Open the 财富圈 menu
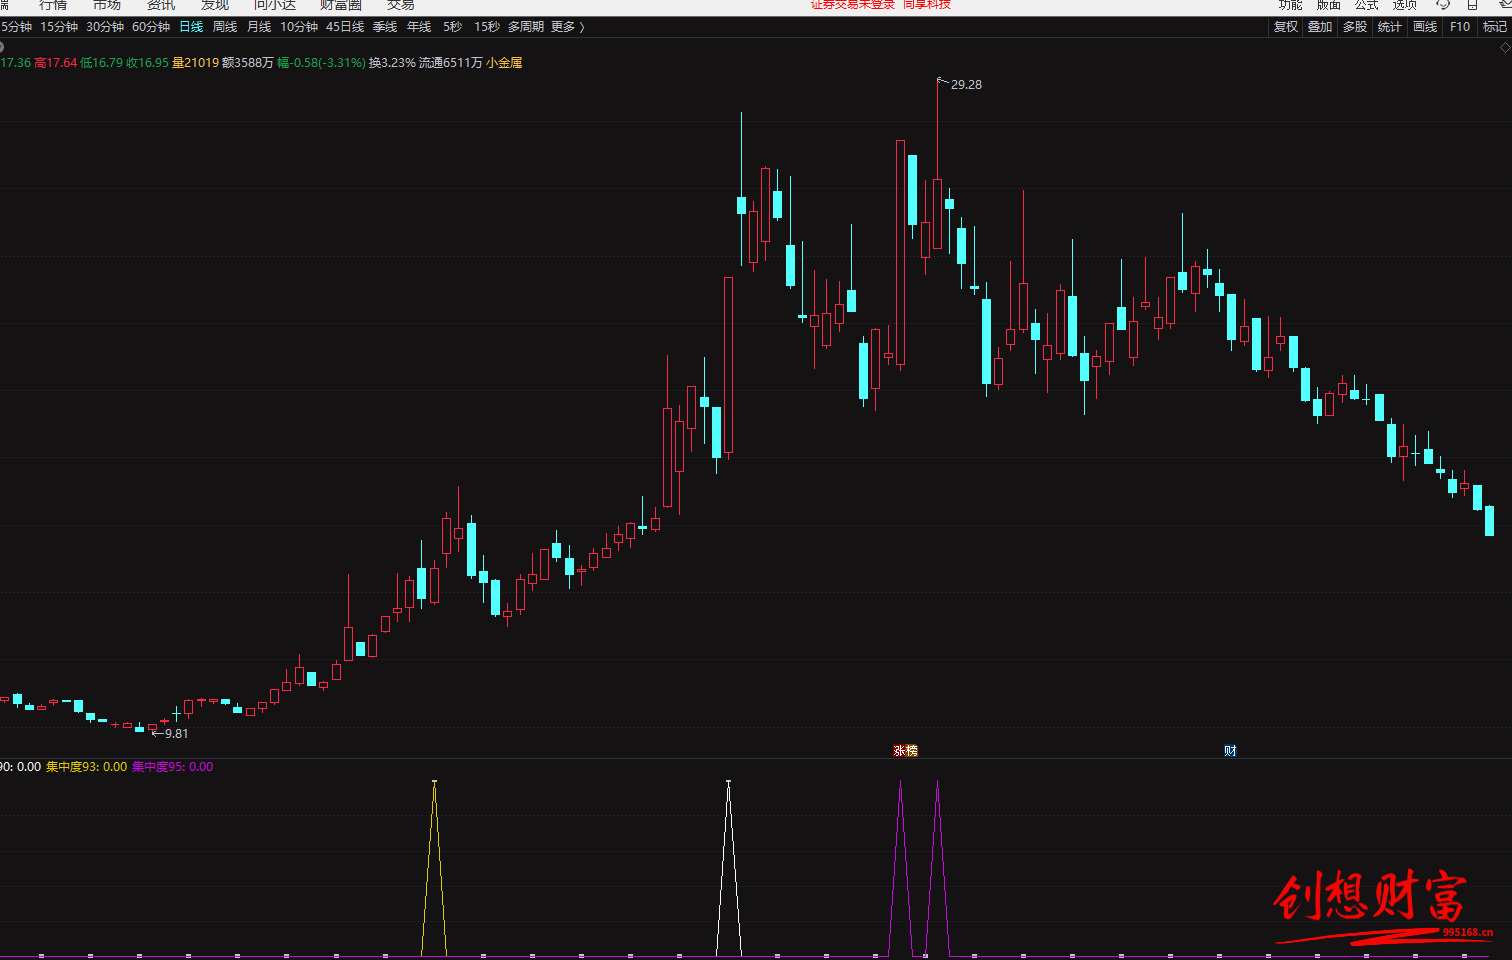The image size is (1512, 960). pos(341,5)
